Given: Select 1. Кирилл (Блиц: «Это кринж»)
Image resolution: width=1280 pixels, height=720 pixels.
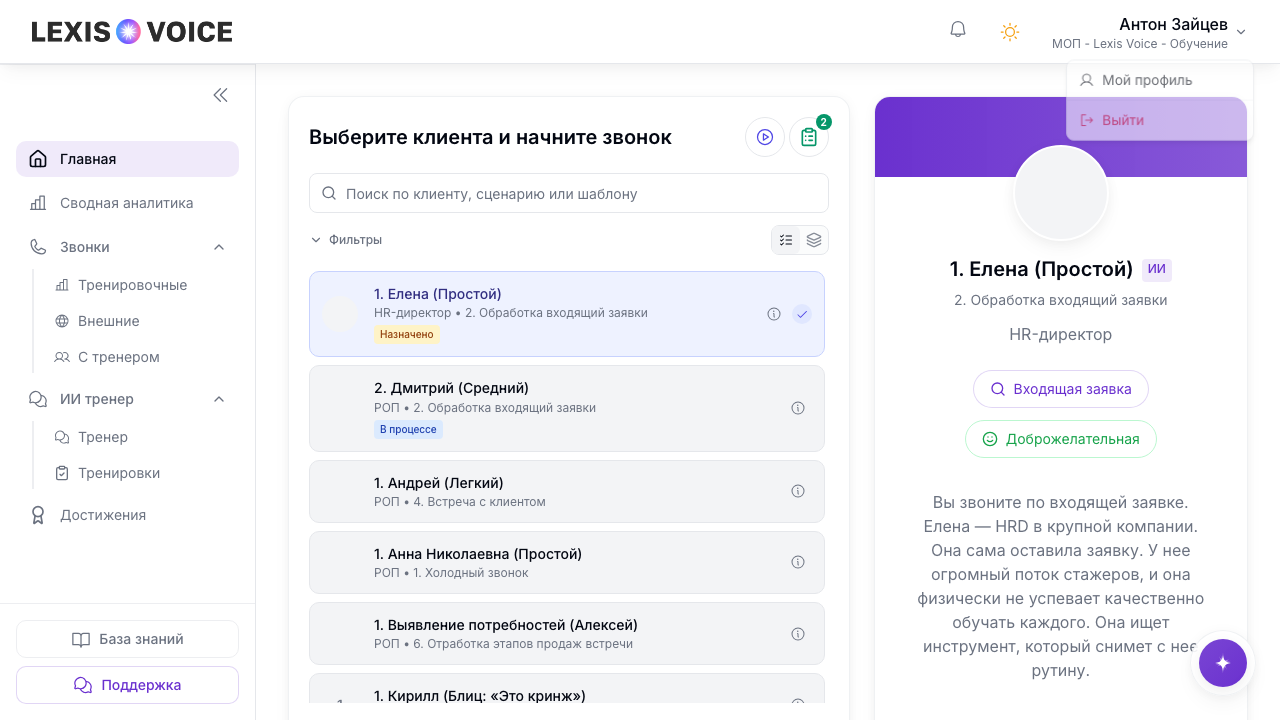Looking at the screenshot, I should [x=567, y=689].
